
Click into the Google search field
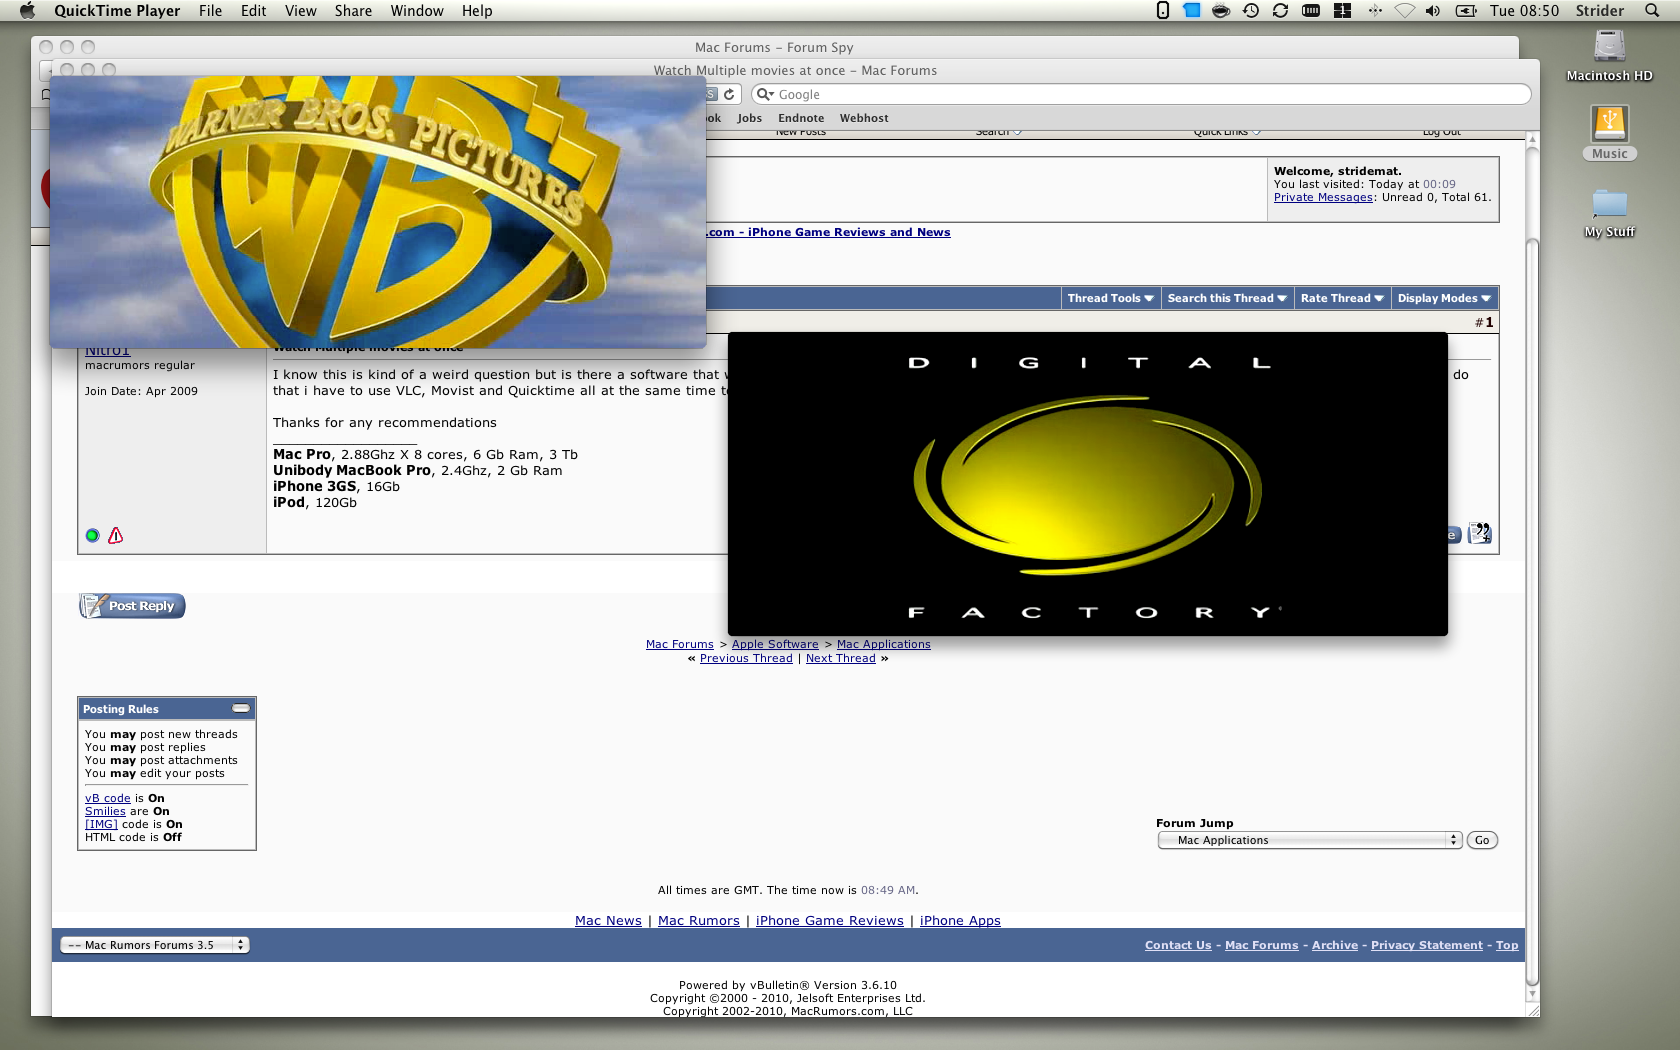click(1141, 94)
